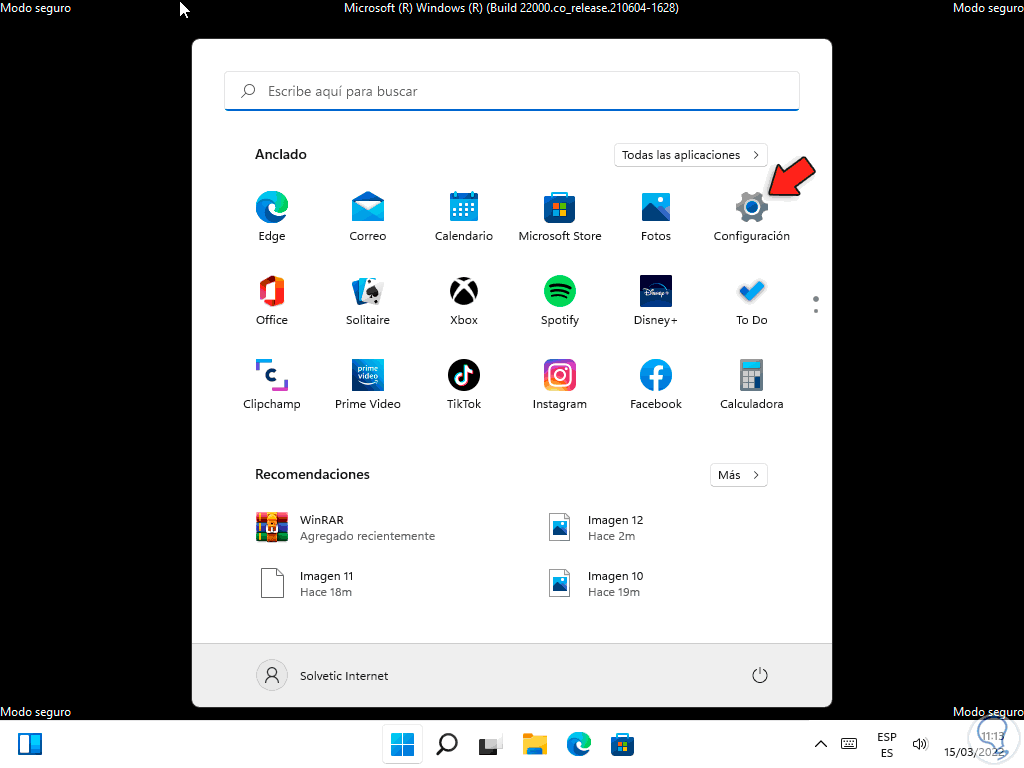Start the Solitaire game

368,300
